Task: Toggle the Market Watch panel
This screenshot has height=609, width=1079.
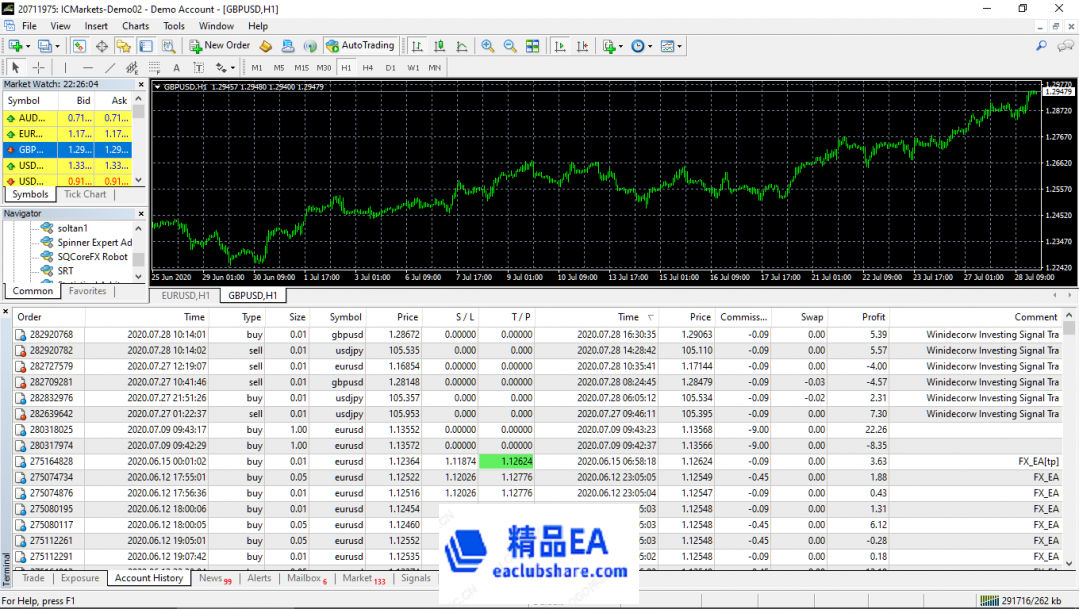Action: pos(79,46)
